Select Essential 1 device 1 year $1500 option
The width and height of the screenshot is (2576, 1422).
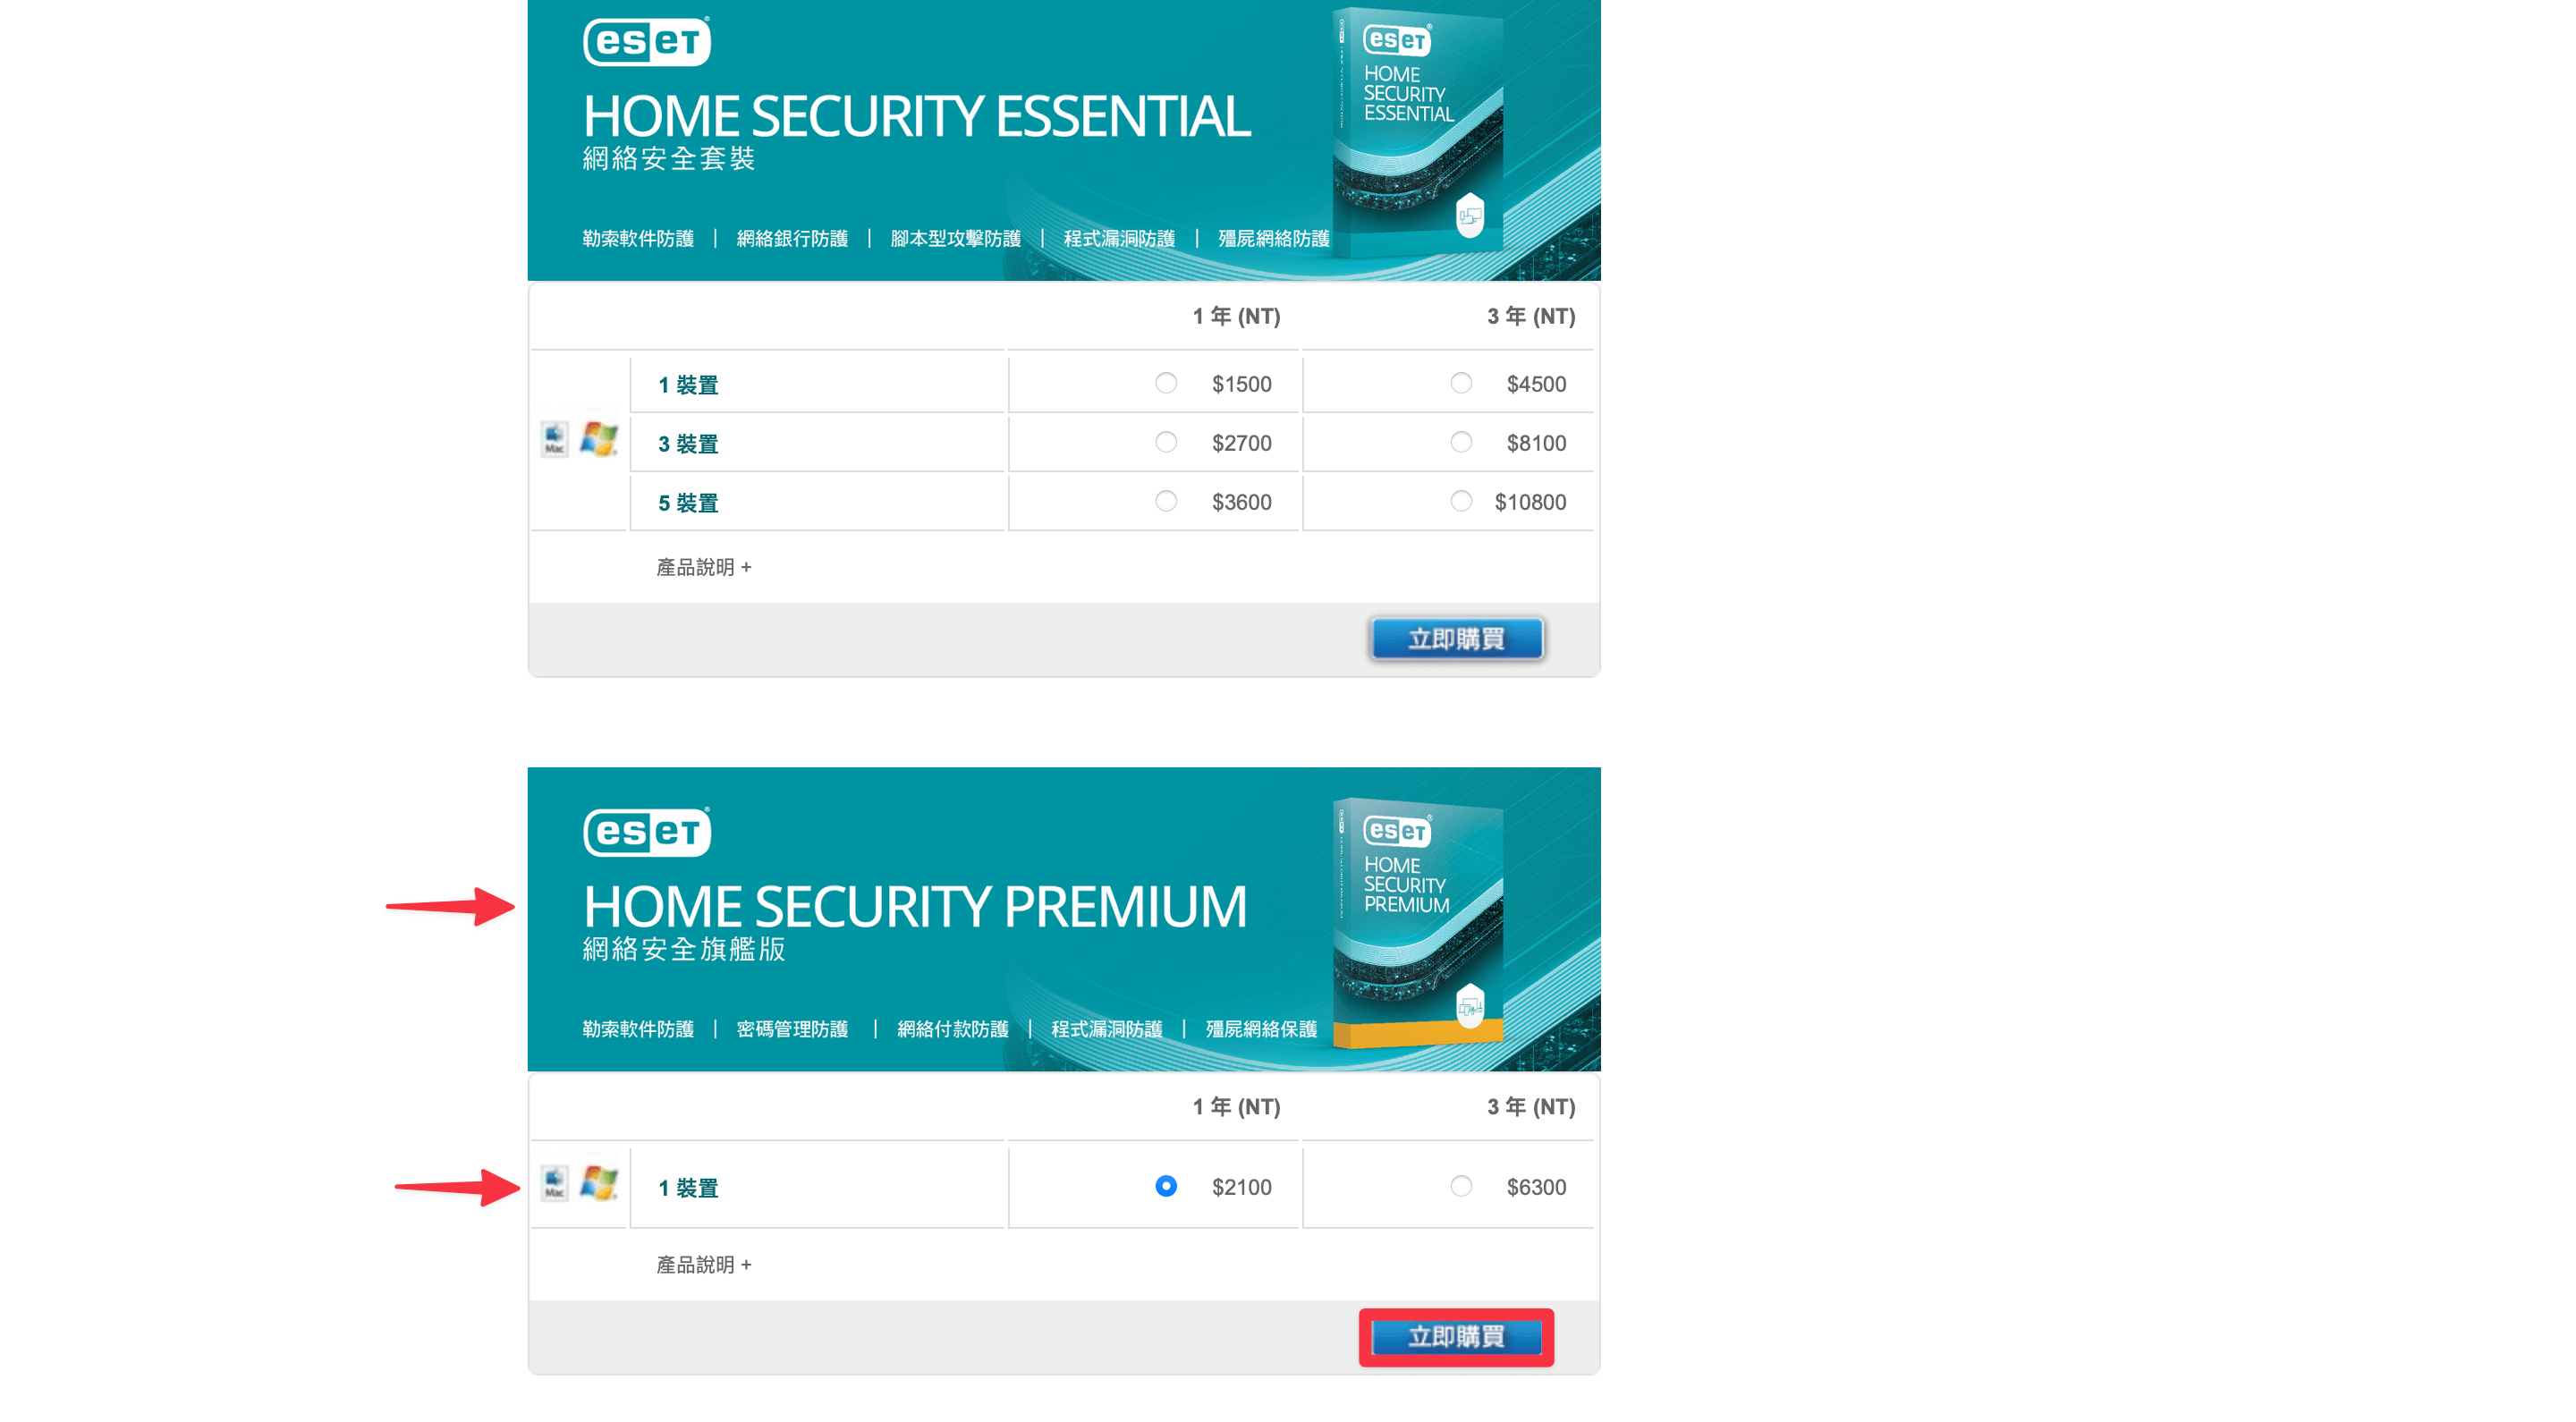[1166, 383]
